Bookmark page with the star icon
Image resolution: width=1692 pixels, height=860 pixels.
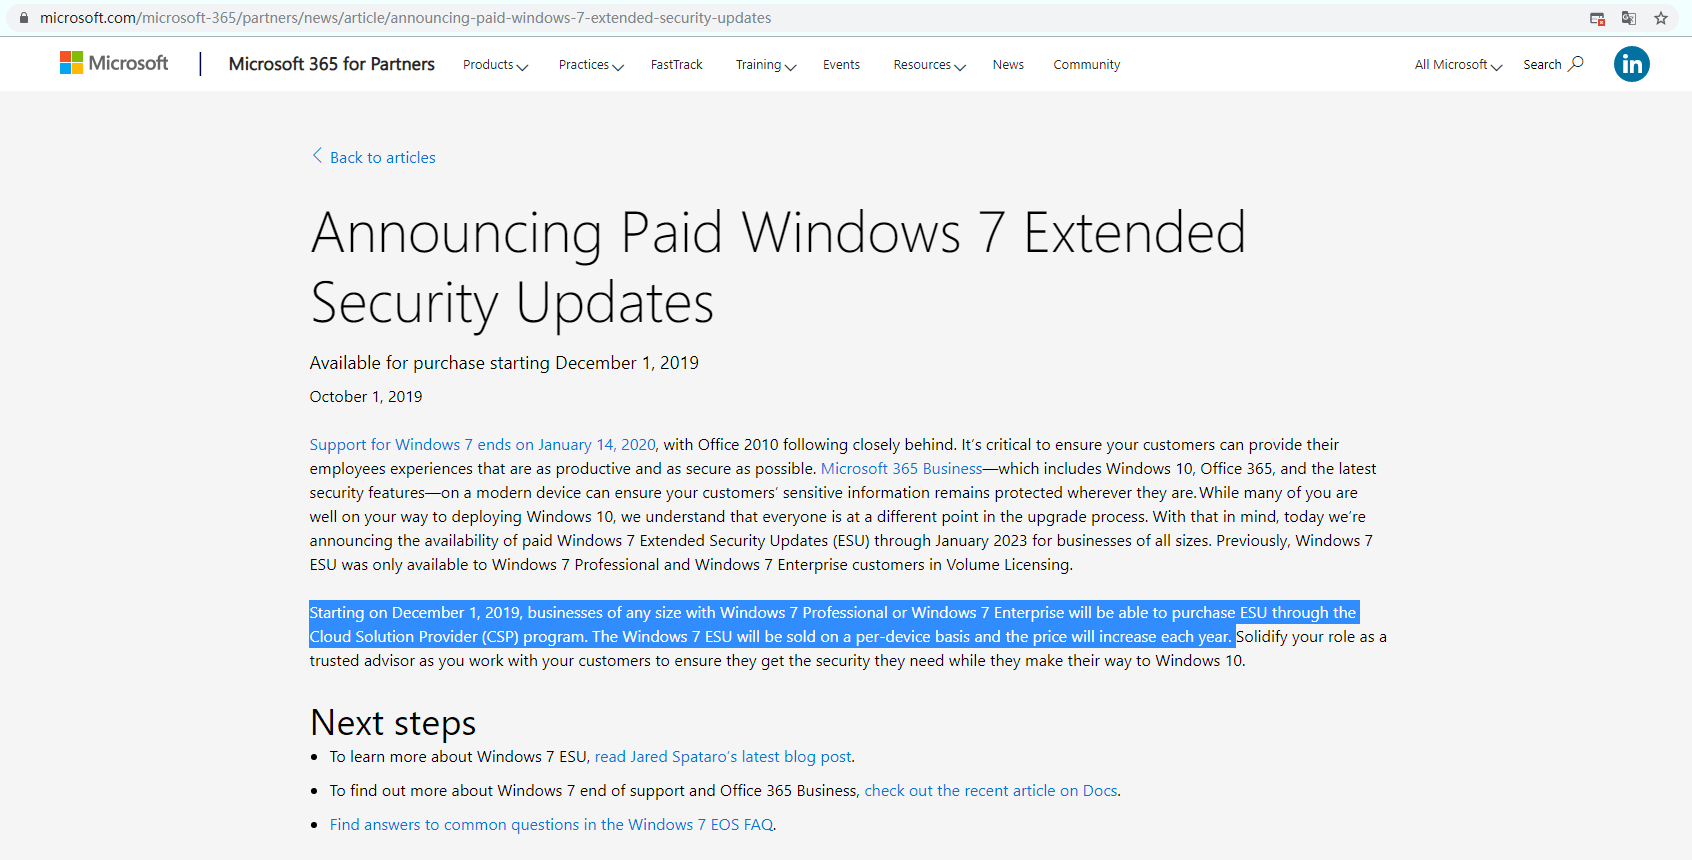coord(1661,18)
